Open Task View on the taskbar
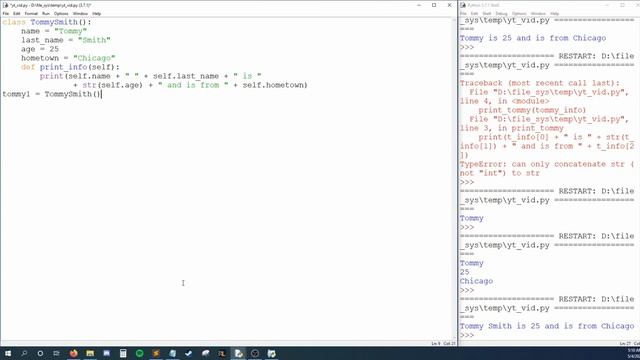640x360 pixels. point(56,353)
